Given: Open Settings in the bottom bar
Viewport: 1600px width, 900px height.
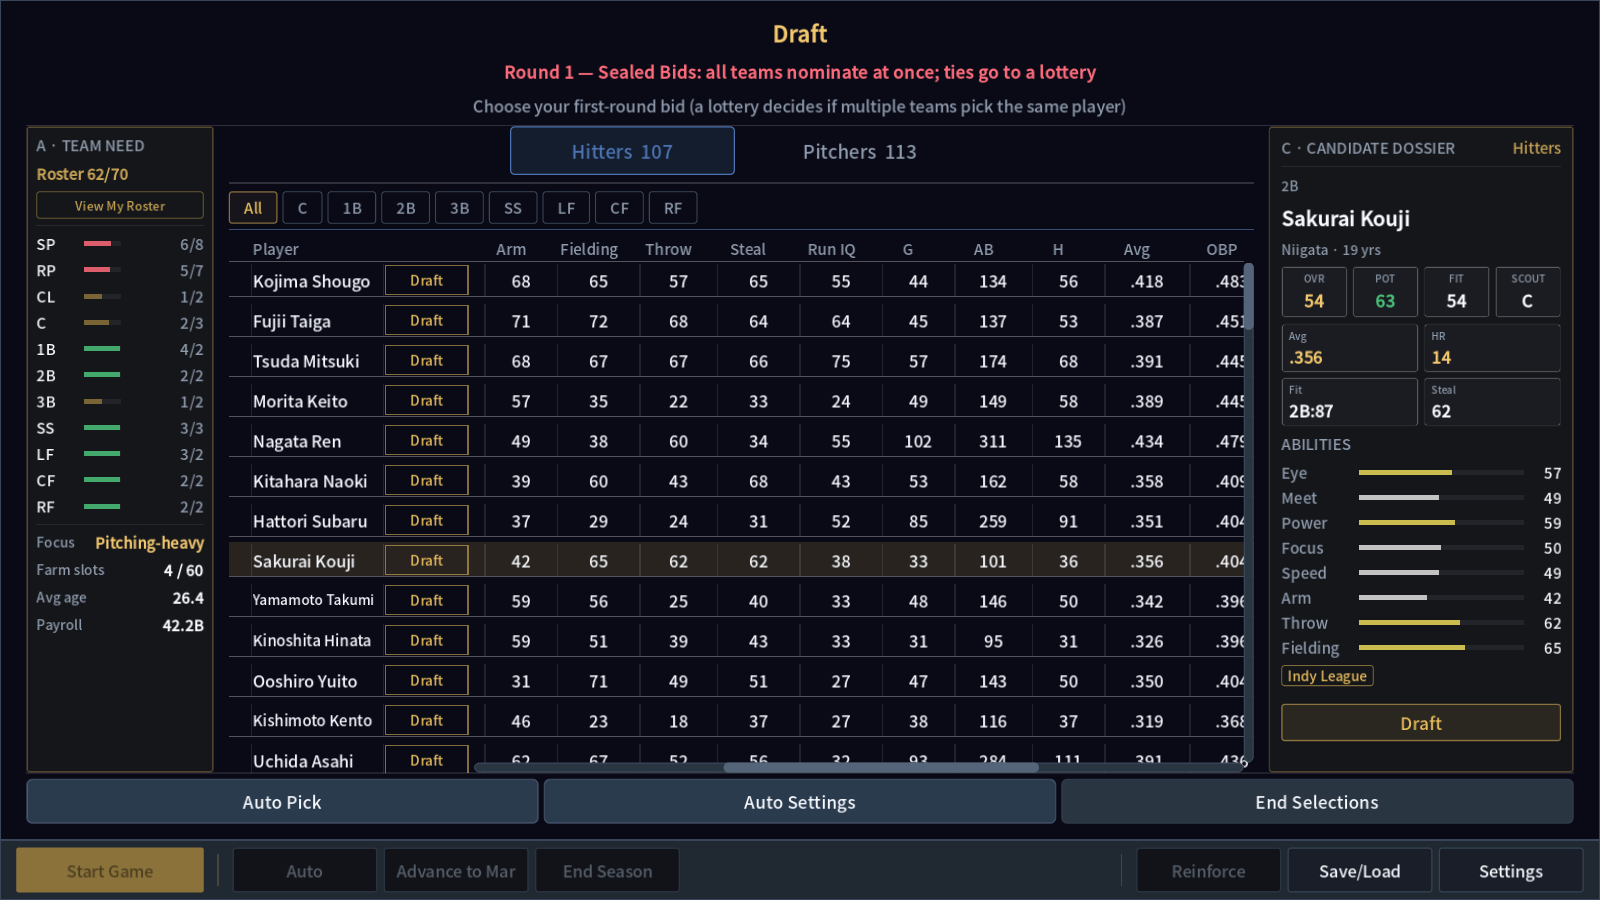Looking at the screenshot, I should pos(1510,871).
